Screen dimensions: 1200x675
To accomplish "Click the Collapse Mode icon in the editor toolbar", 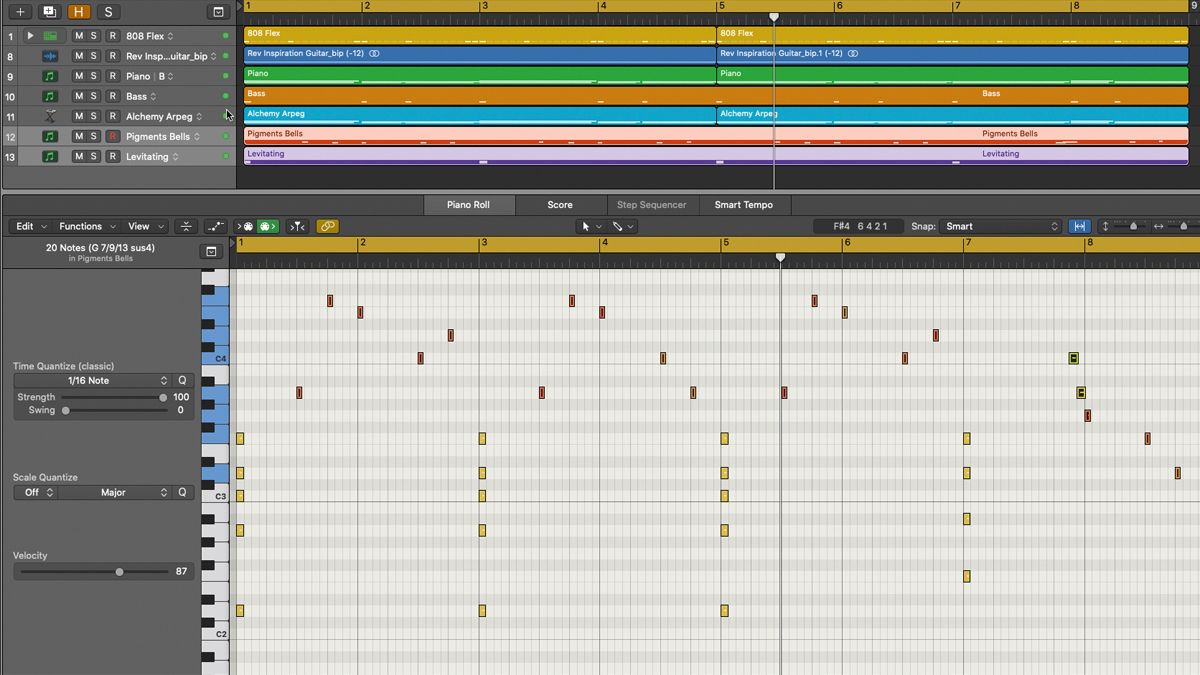I will [185, 226].
